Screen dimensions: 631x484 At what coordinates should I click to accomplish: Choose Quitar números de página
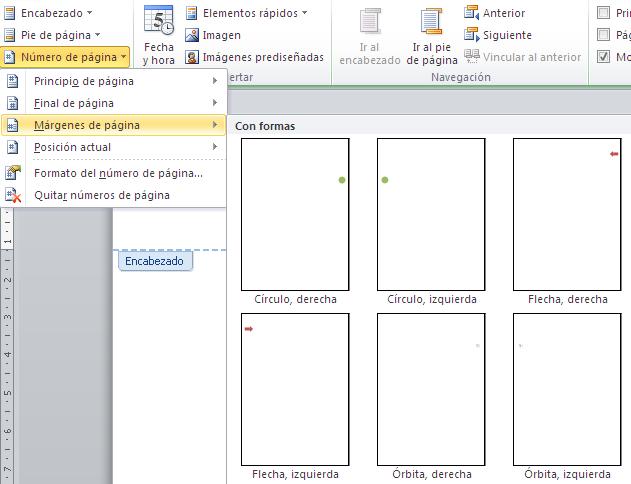tap(113, 195)
